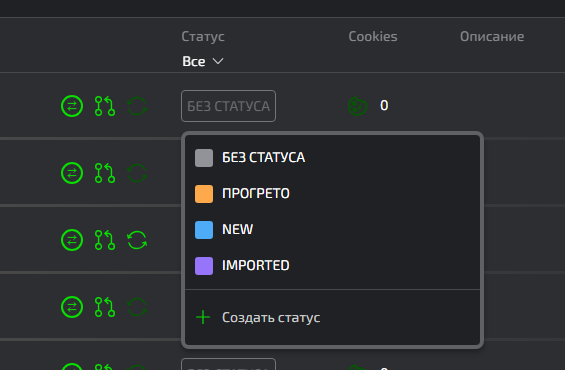Choose ПРОГРЕТО status option

click(x=332, y=193)
